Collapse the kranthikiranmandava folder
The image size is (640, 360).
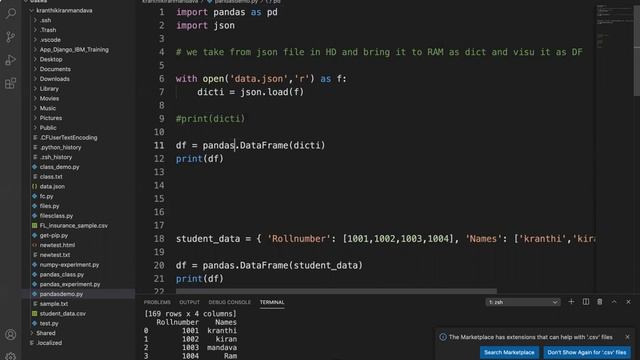pos(64,10)
